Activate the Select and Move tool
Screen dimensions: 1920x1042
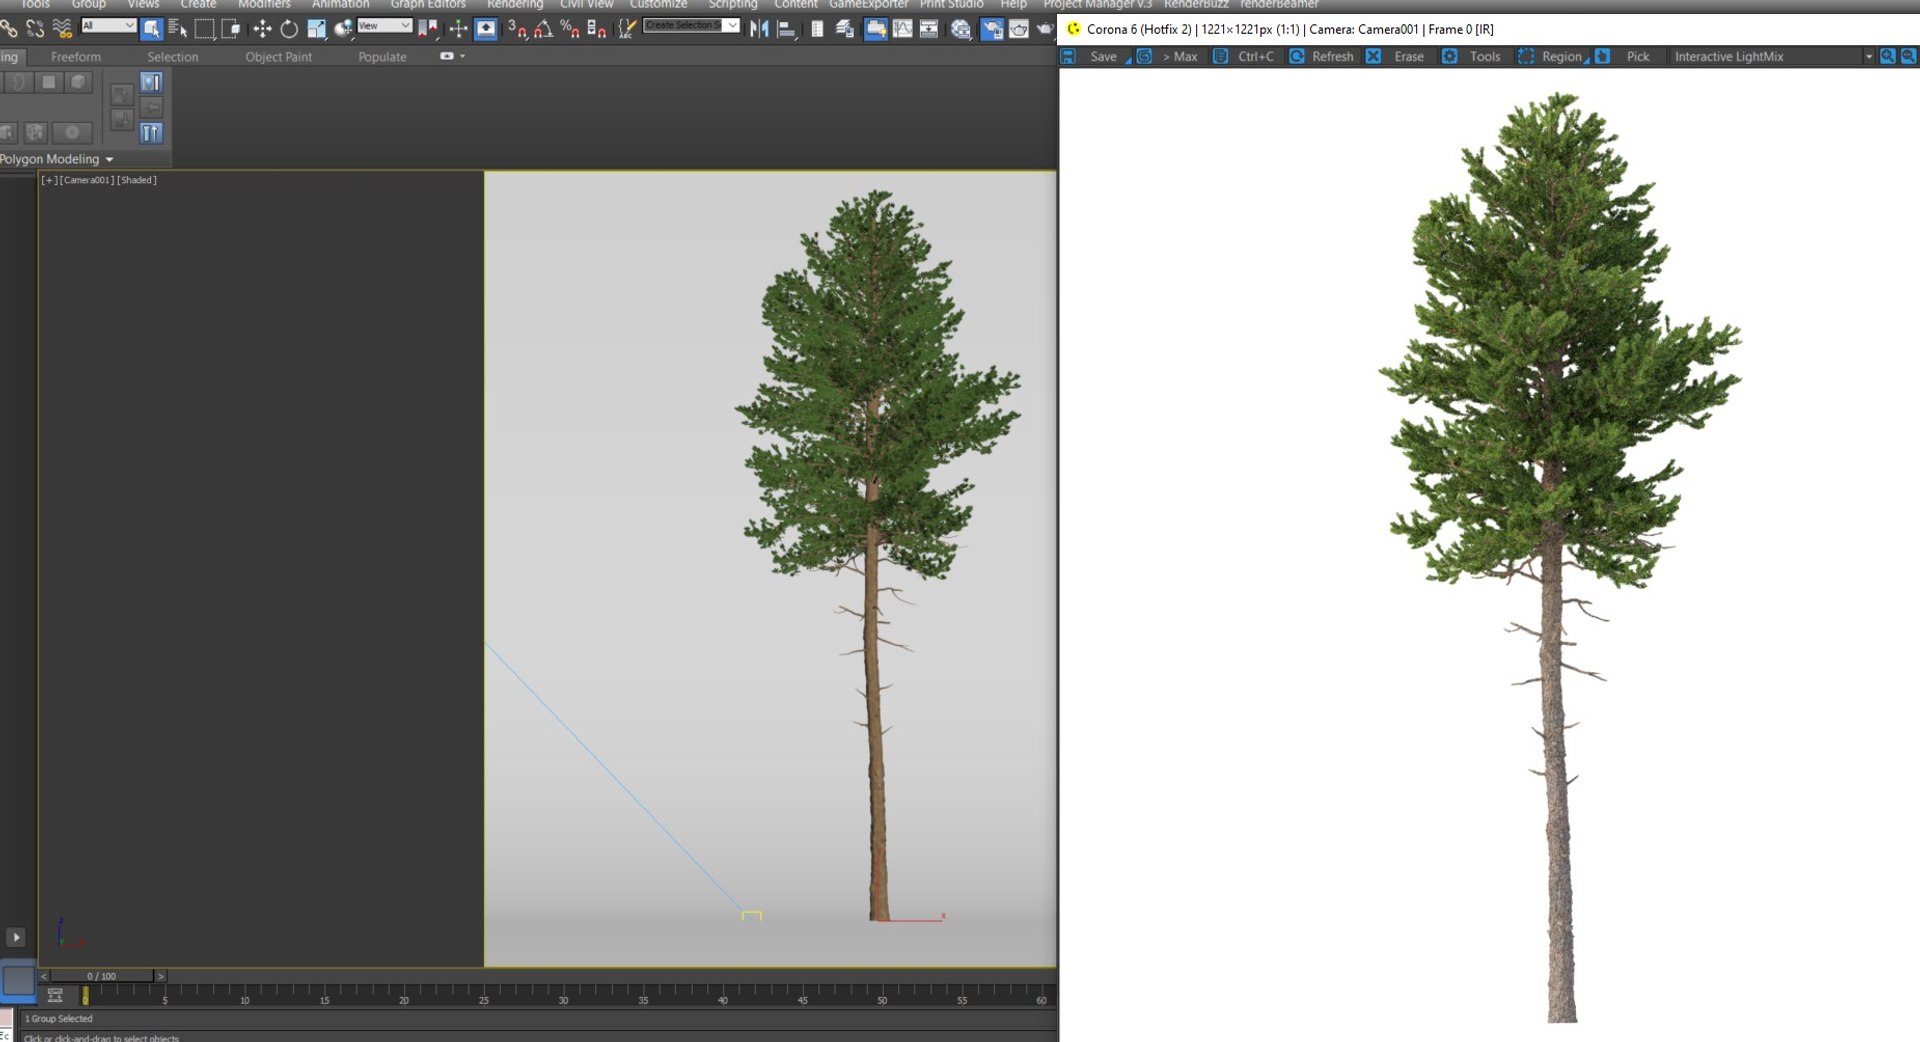pos(262,28)
